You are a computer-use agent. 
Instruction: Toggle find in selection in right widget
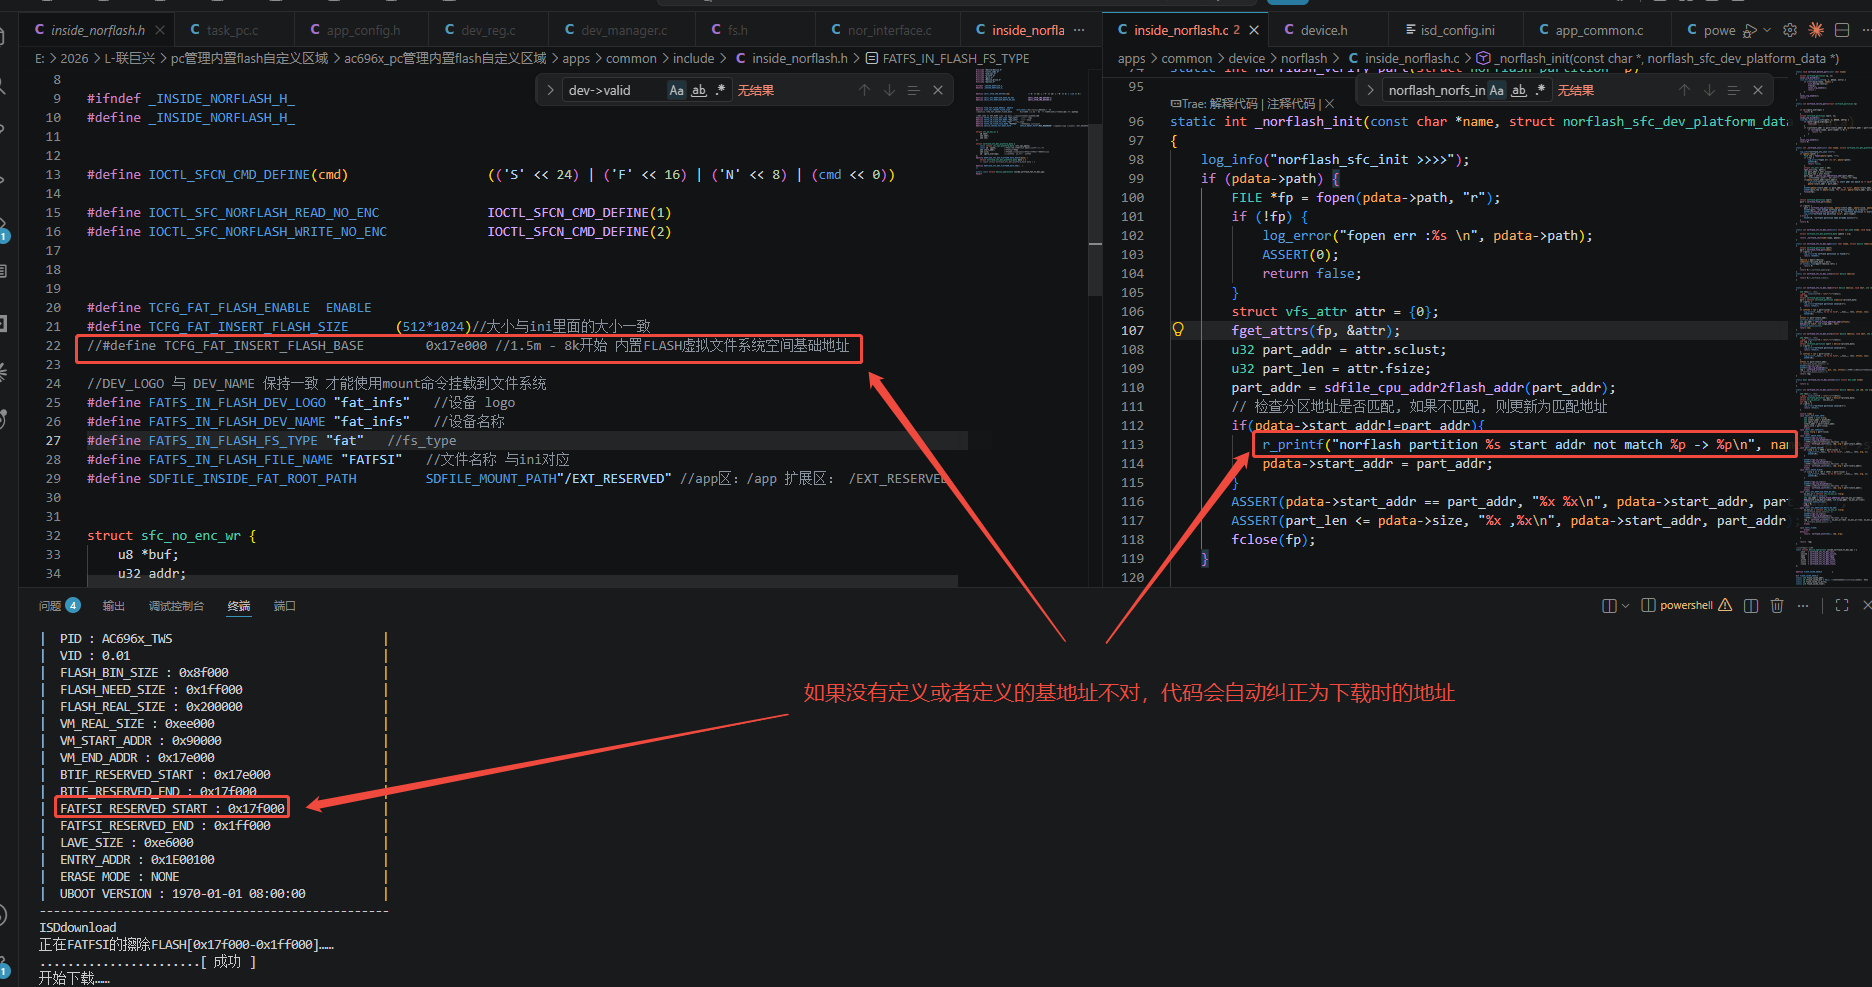(1733, 90)
